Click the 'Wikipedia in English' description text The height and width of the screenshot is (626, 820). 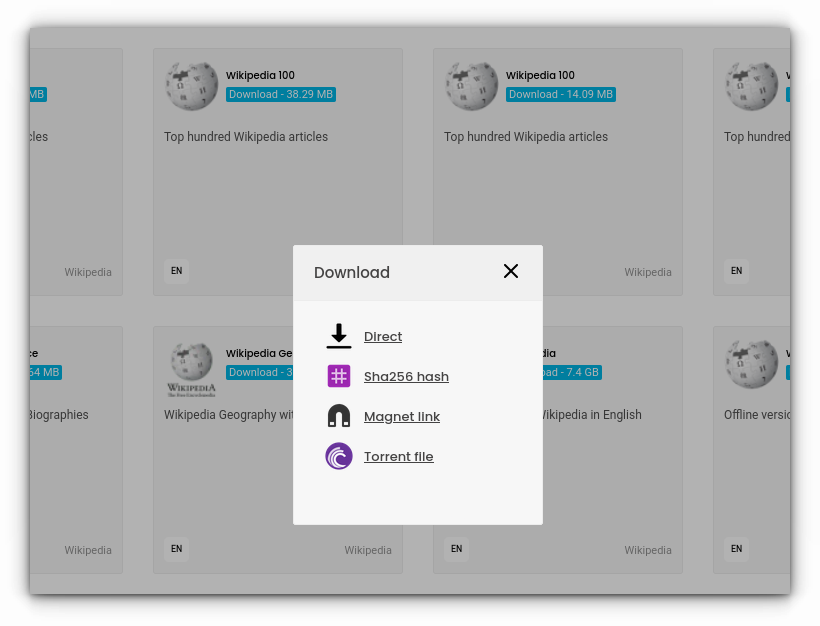pyautogui.click(x=592, y=415)
